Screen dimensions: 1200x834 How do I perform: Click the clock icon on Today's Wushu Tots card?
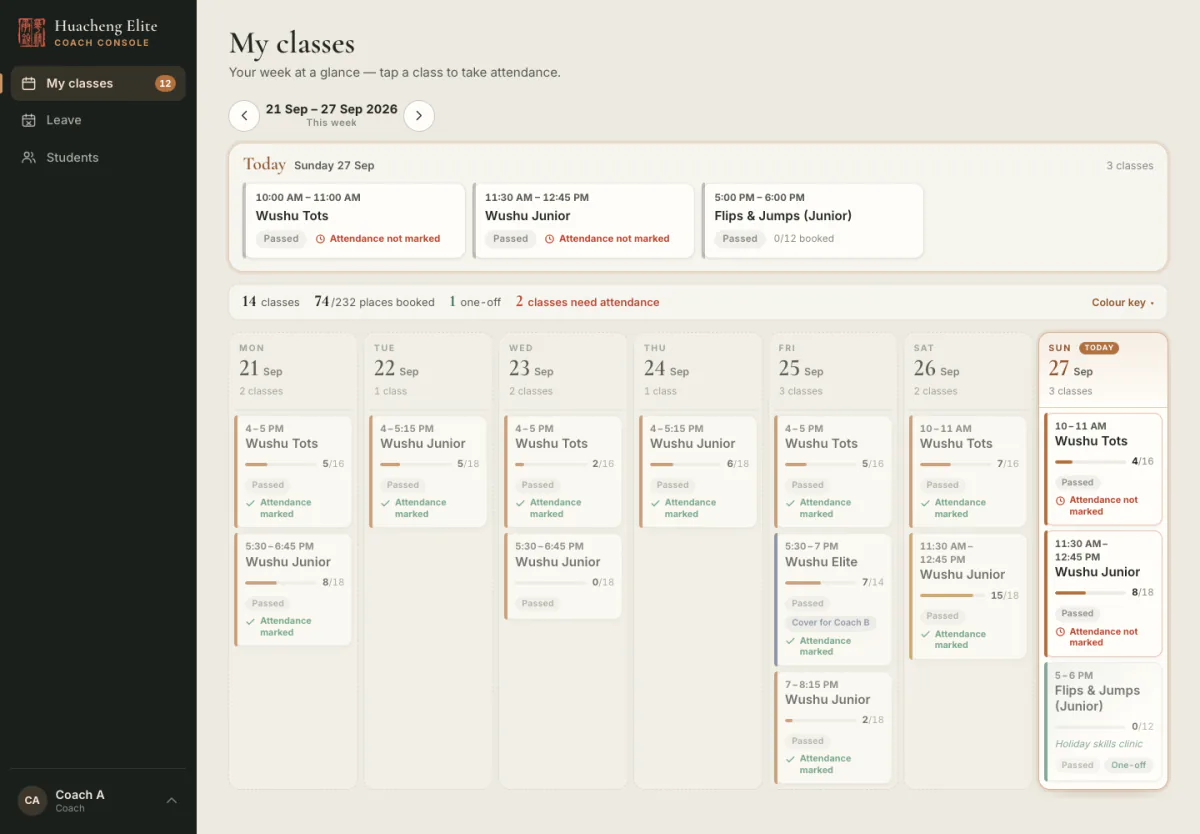321,239
